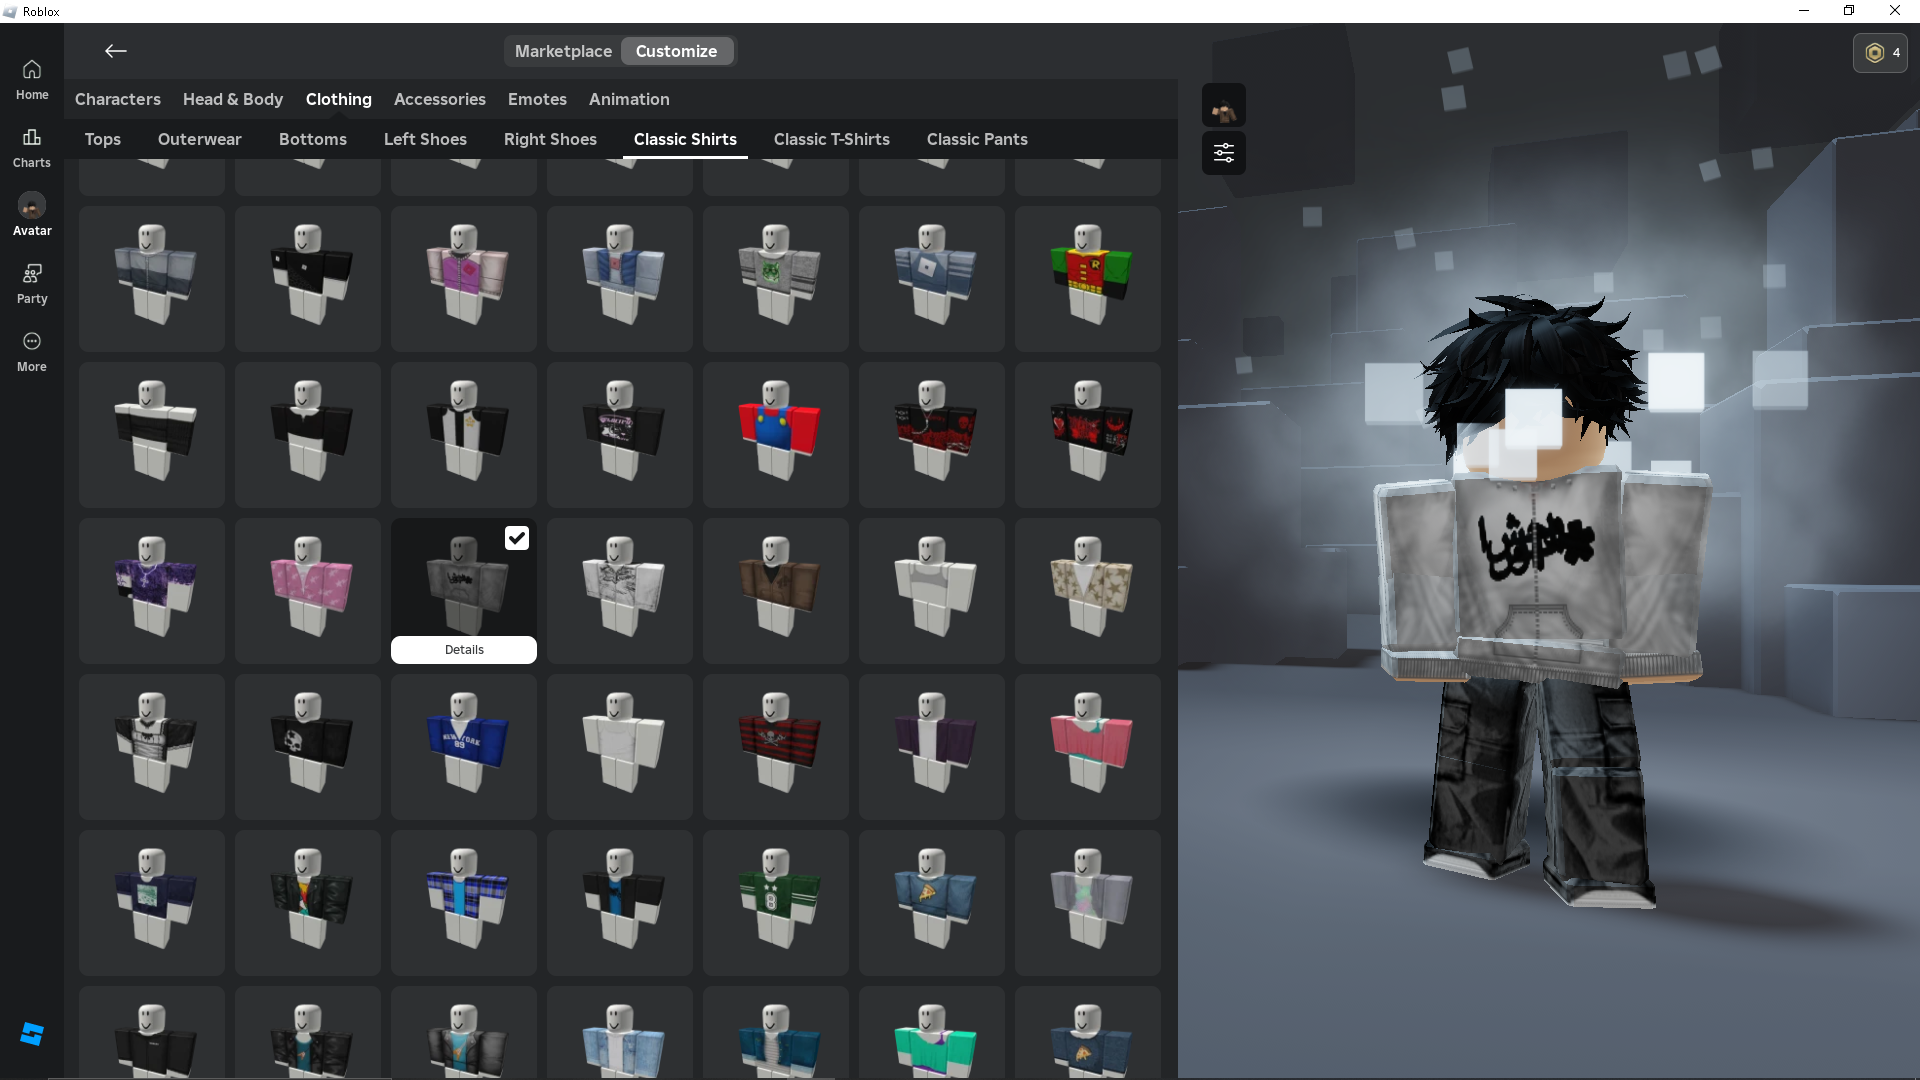Select the Classic Pants subcategory
This screenshot has height=1080, width=1920.
click(977, 139)
